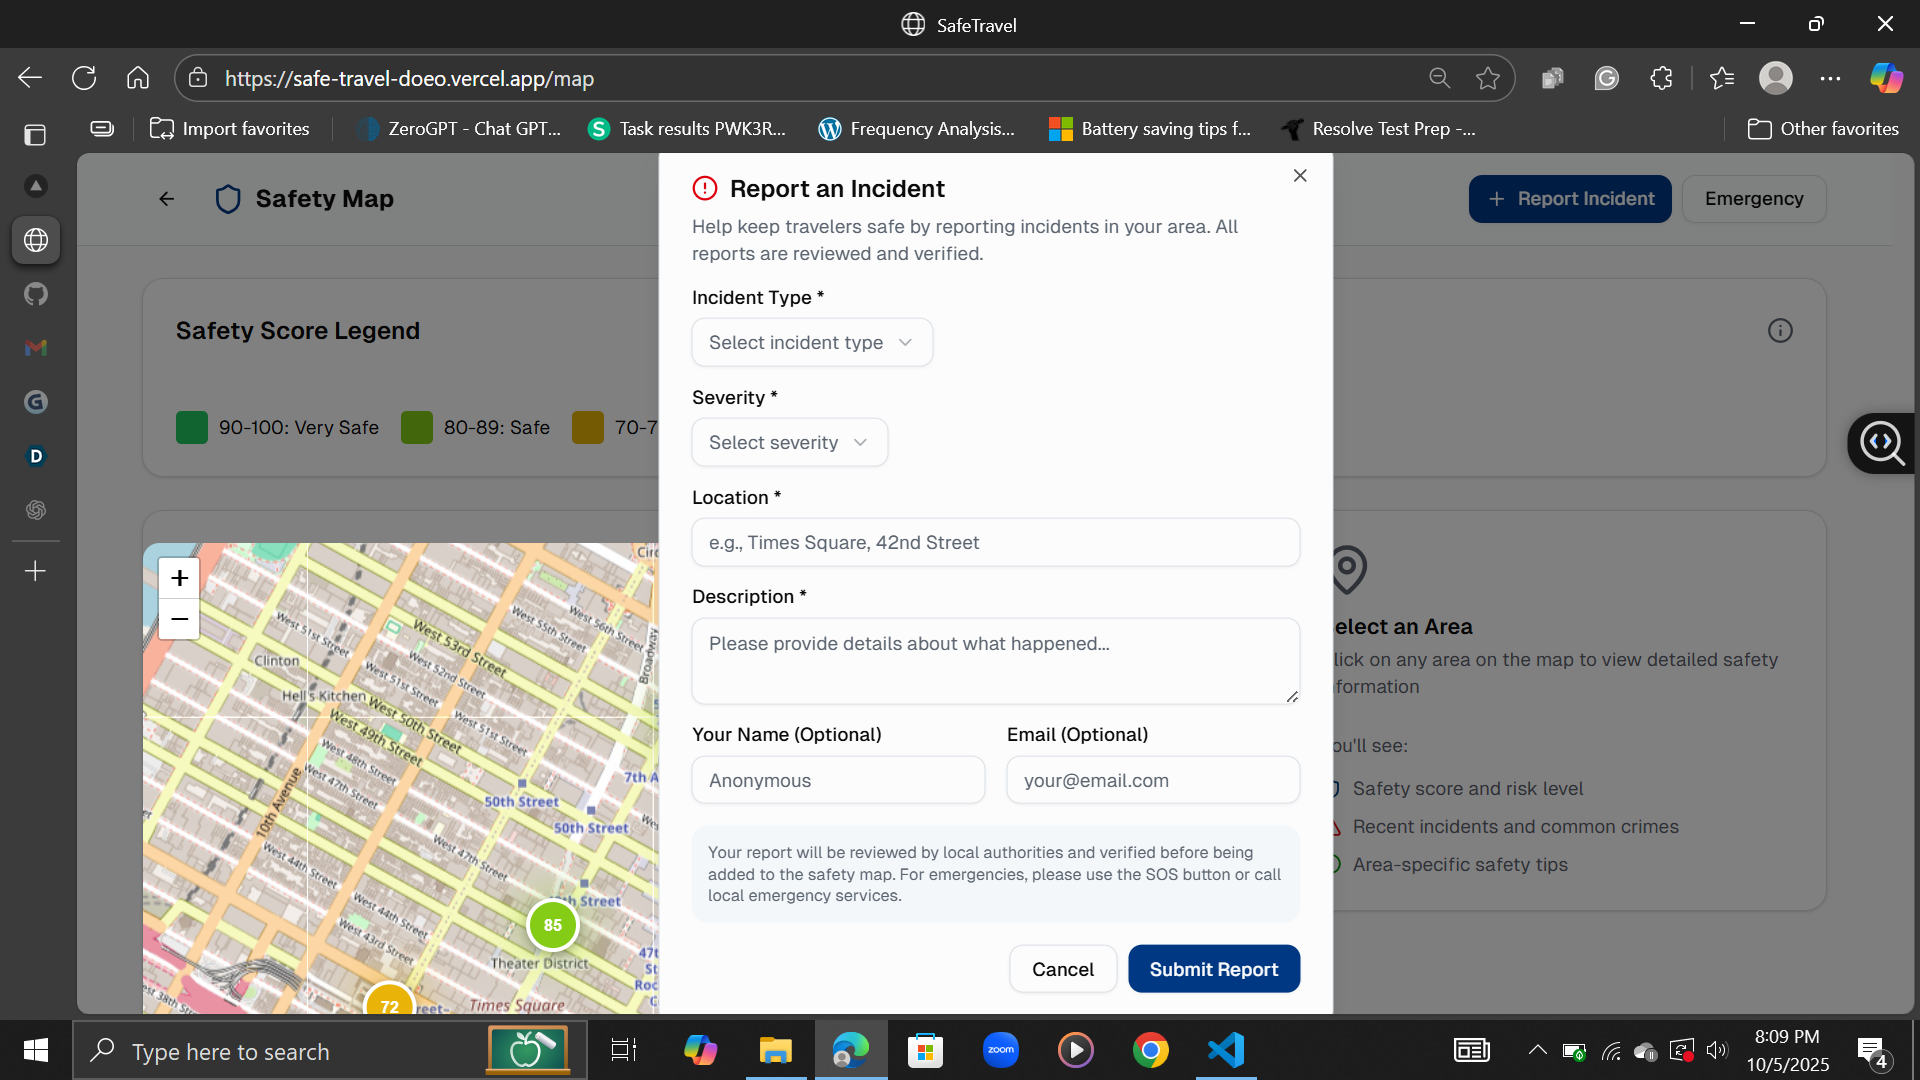
Task: Click the Cancel button
Action: pos(1062,969)
